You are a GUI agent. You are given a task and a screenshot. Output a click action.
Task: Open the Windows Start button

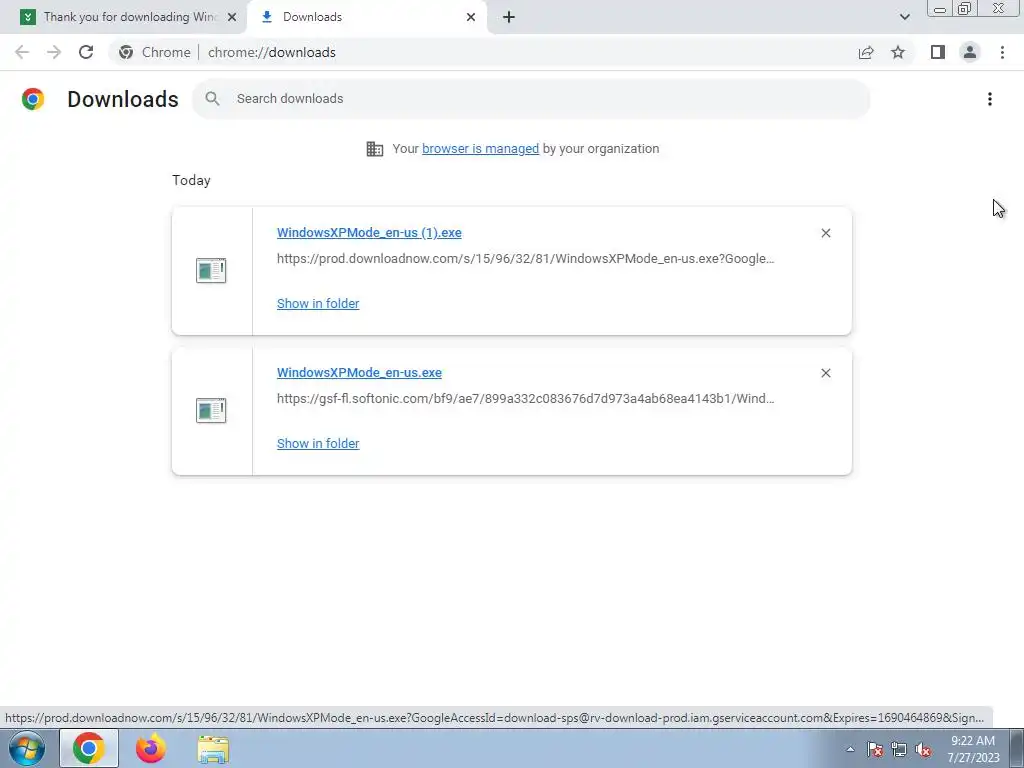click(x=27, y=748)
